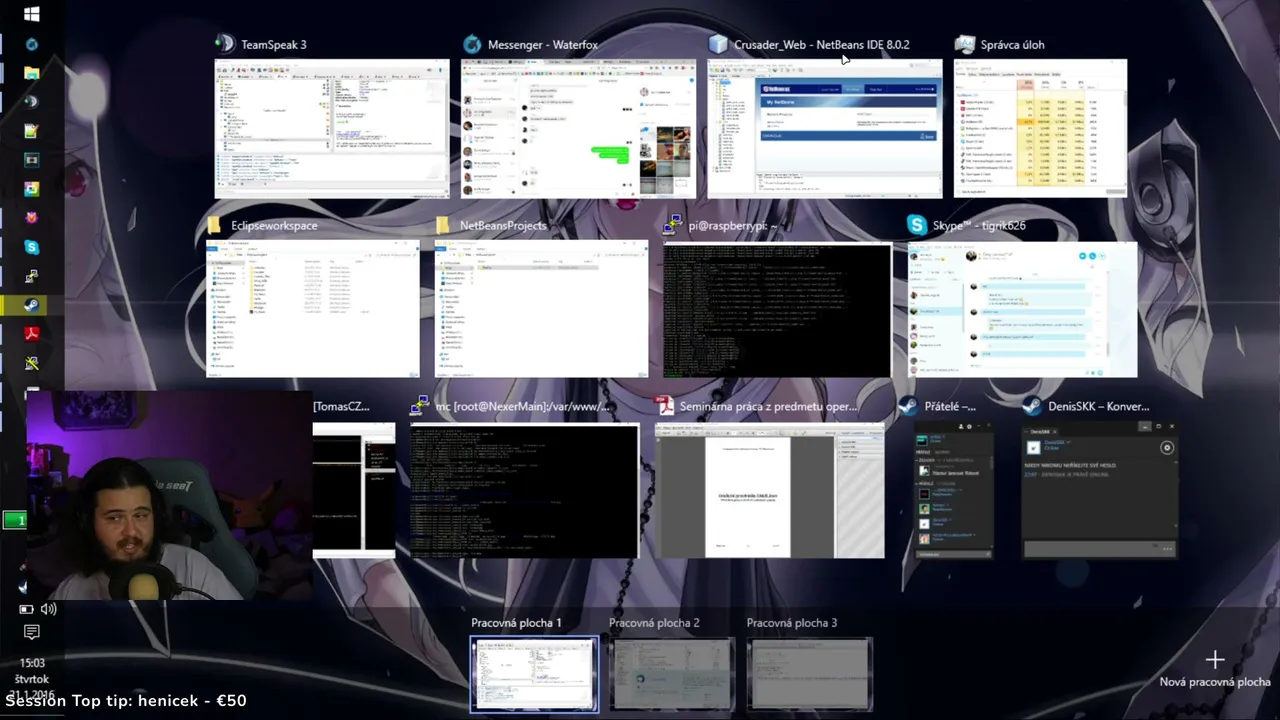Click the Pracovná plocha 2 label

click(x=654, y=622)
